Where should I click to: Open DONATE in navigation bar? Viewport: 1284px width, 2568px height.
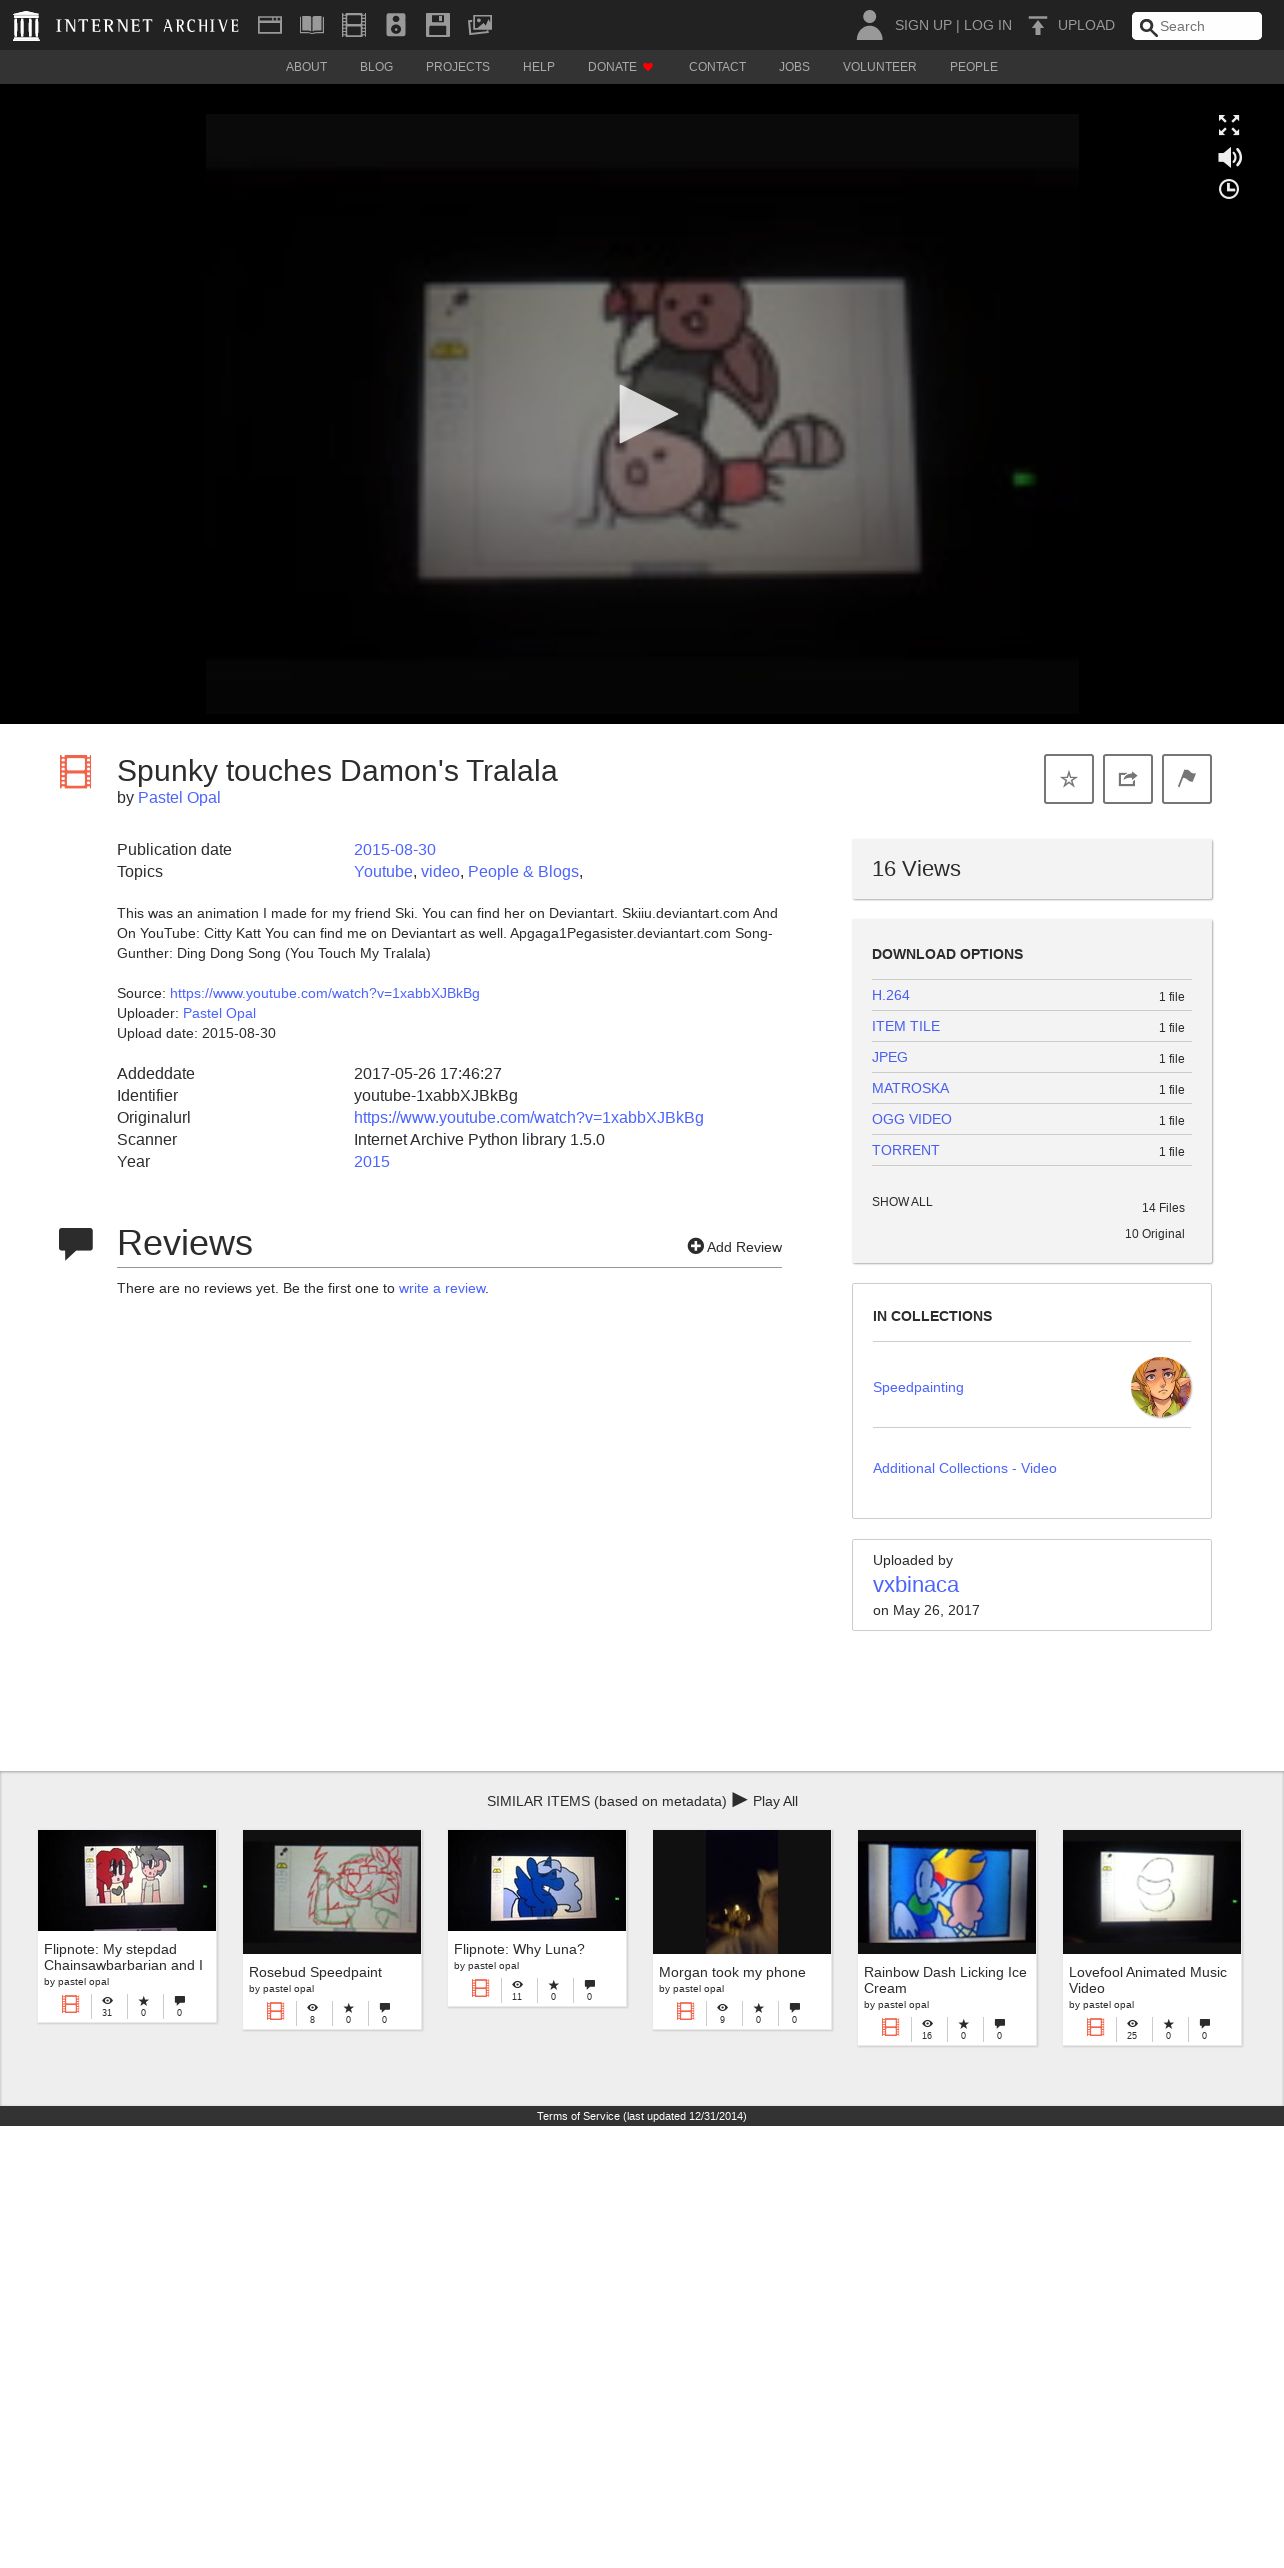pyautogui.click(x=620, y=67)
